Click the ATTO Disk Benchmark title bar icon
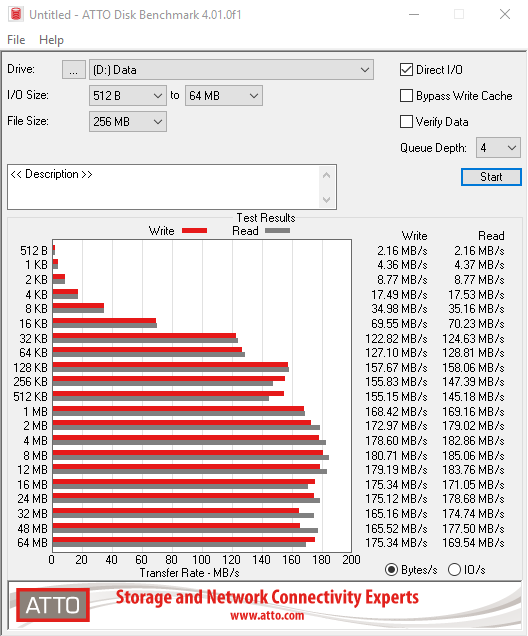 pos(16,14)
